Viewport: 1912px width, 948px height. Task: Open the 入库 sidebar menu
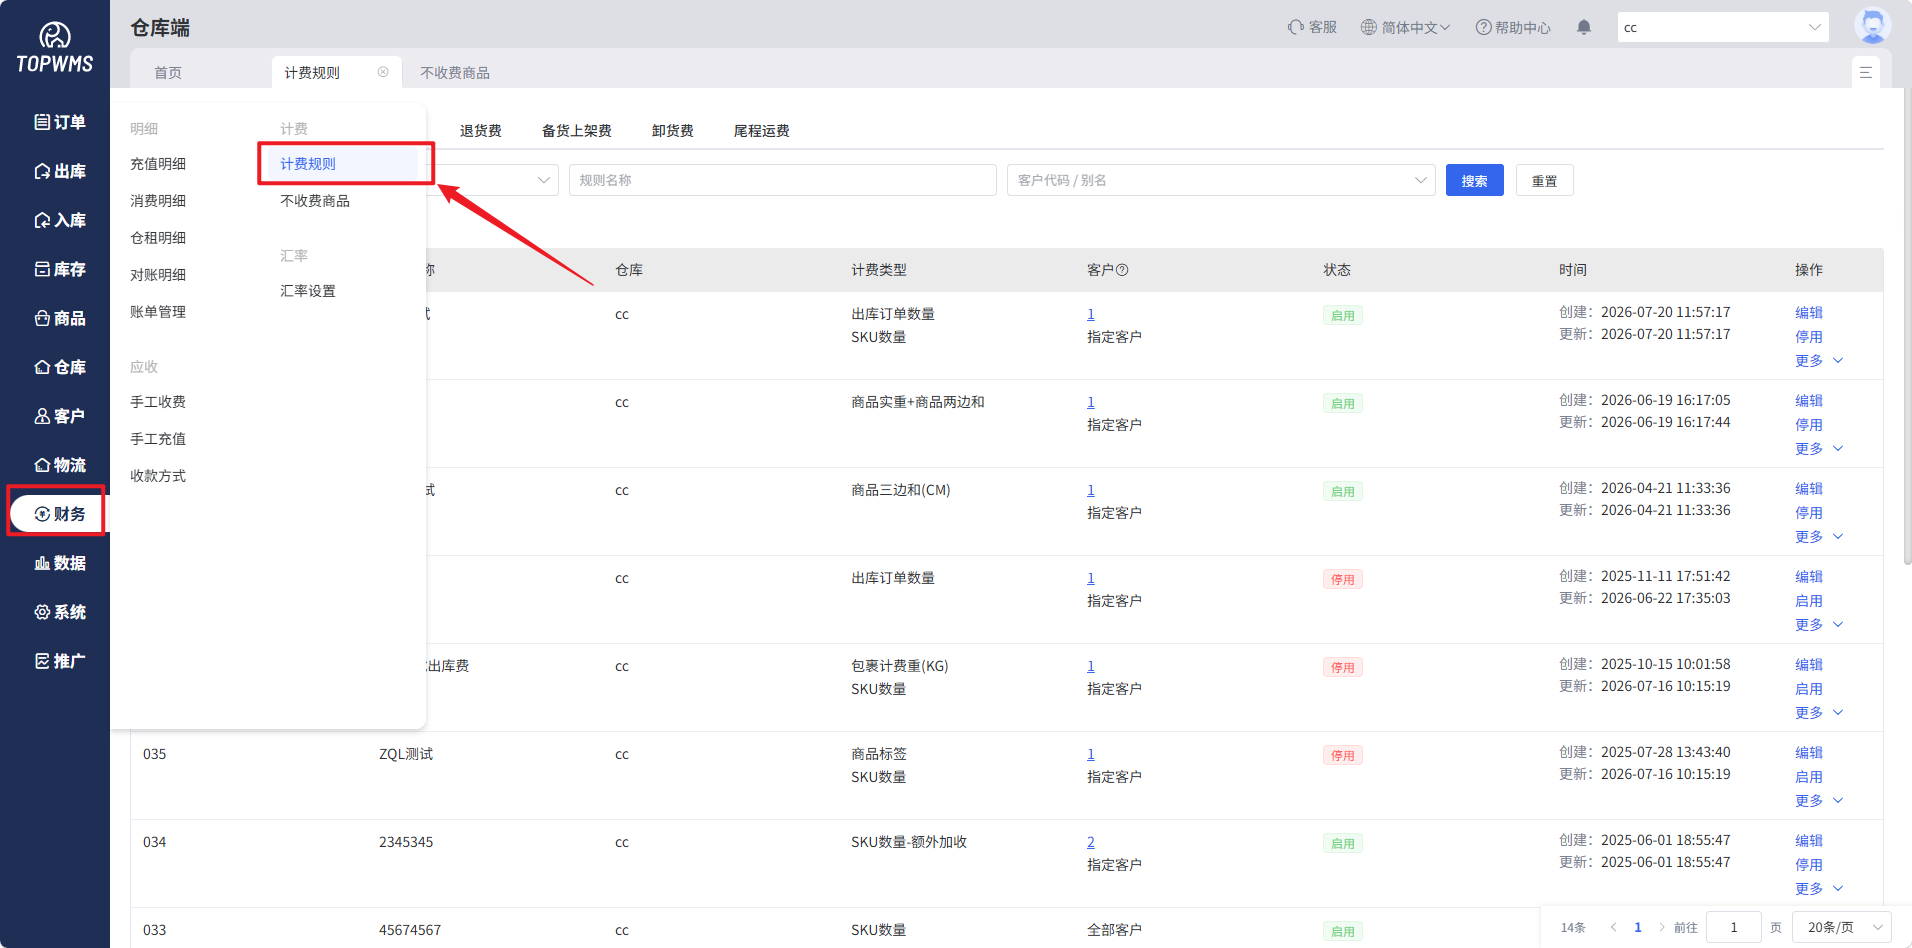tap(60, 220)
